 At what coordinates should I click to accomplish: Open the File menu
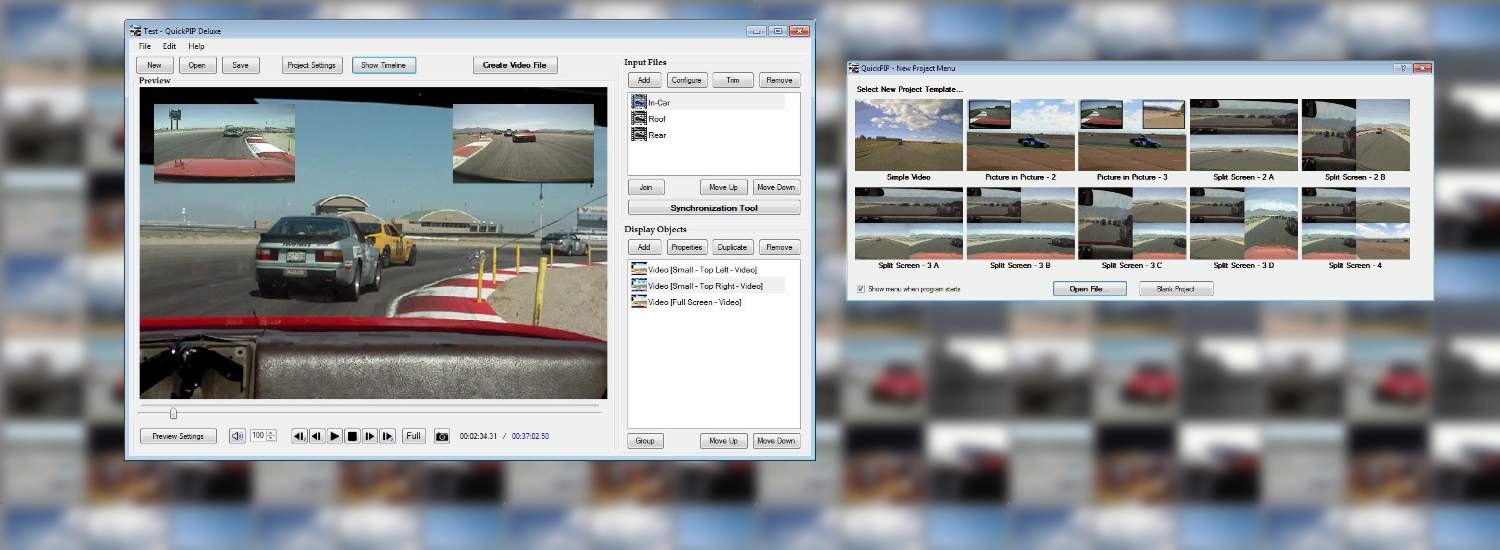point(145,46)
